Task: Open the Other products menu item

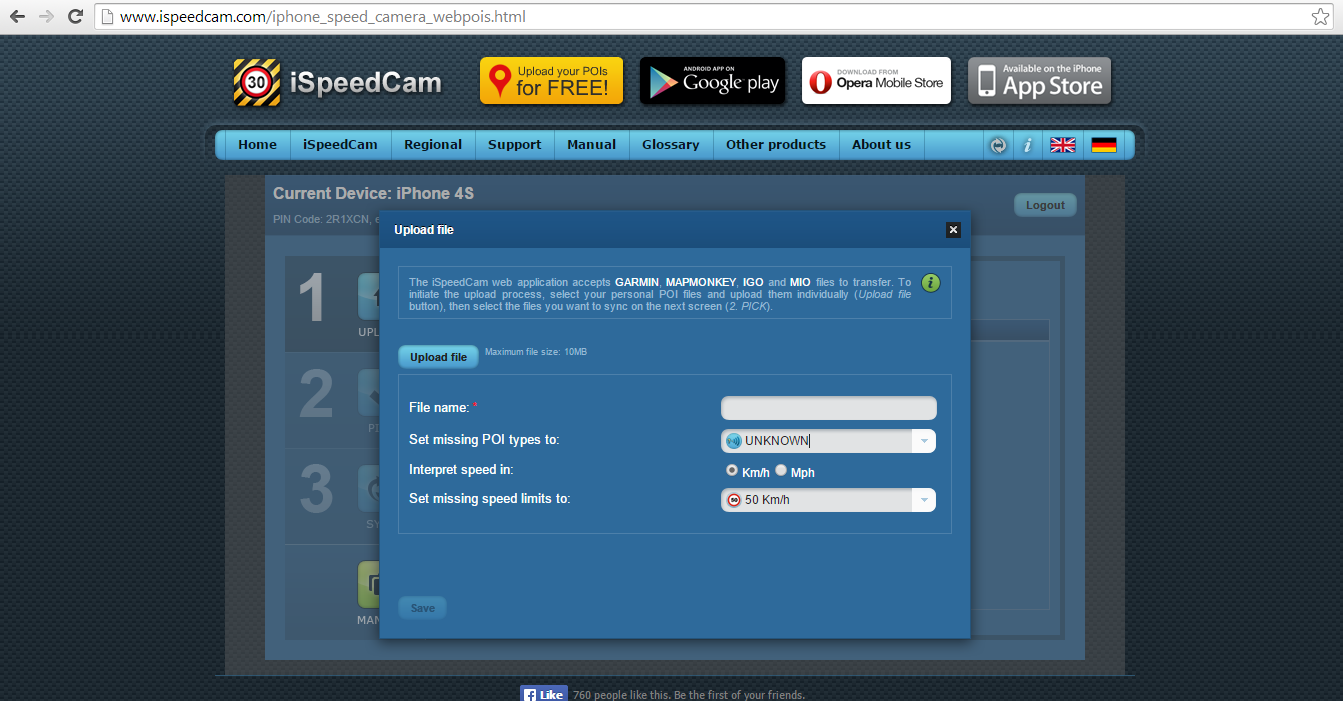Action: click(776, 145)
